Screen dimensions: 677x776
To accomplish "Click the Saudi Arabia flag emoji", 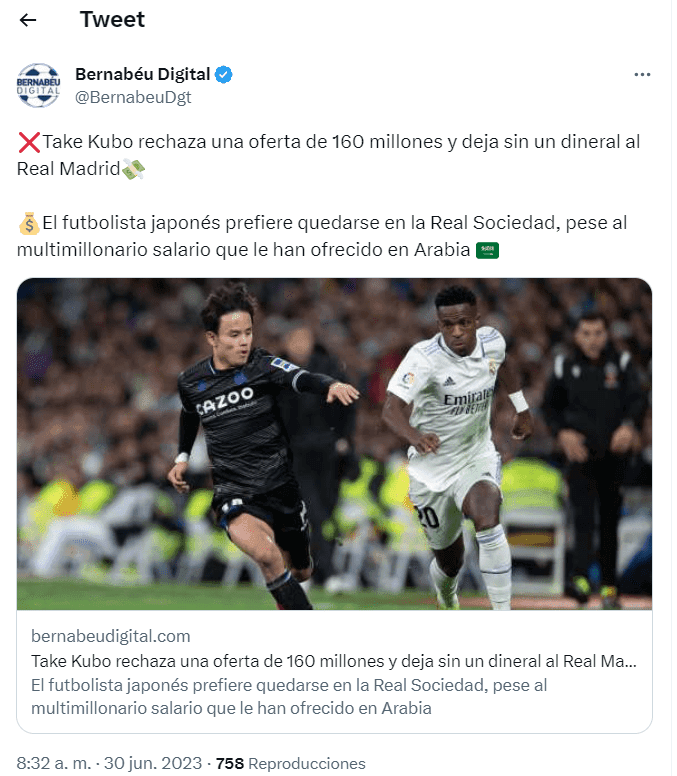I will pos(487,250).
